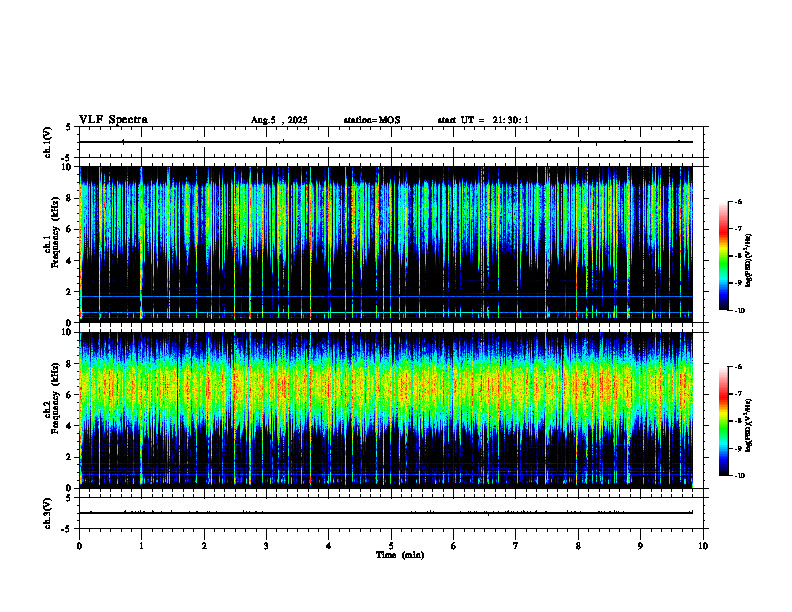The width and height of the screenshot is (792, 612).
Task: Click the ch.2 "Frequency (kHz)" axis label
Action: point(55,398)
